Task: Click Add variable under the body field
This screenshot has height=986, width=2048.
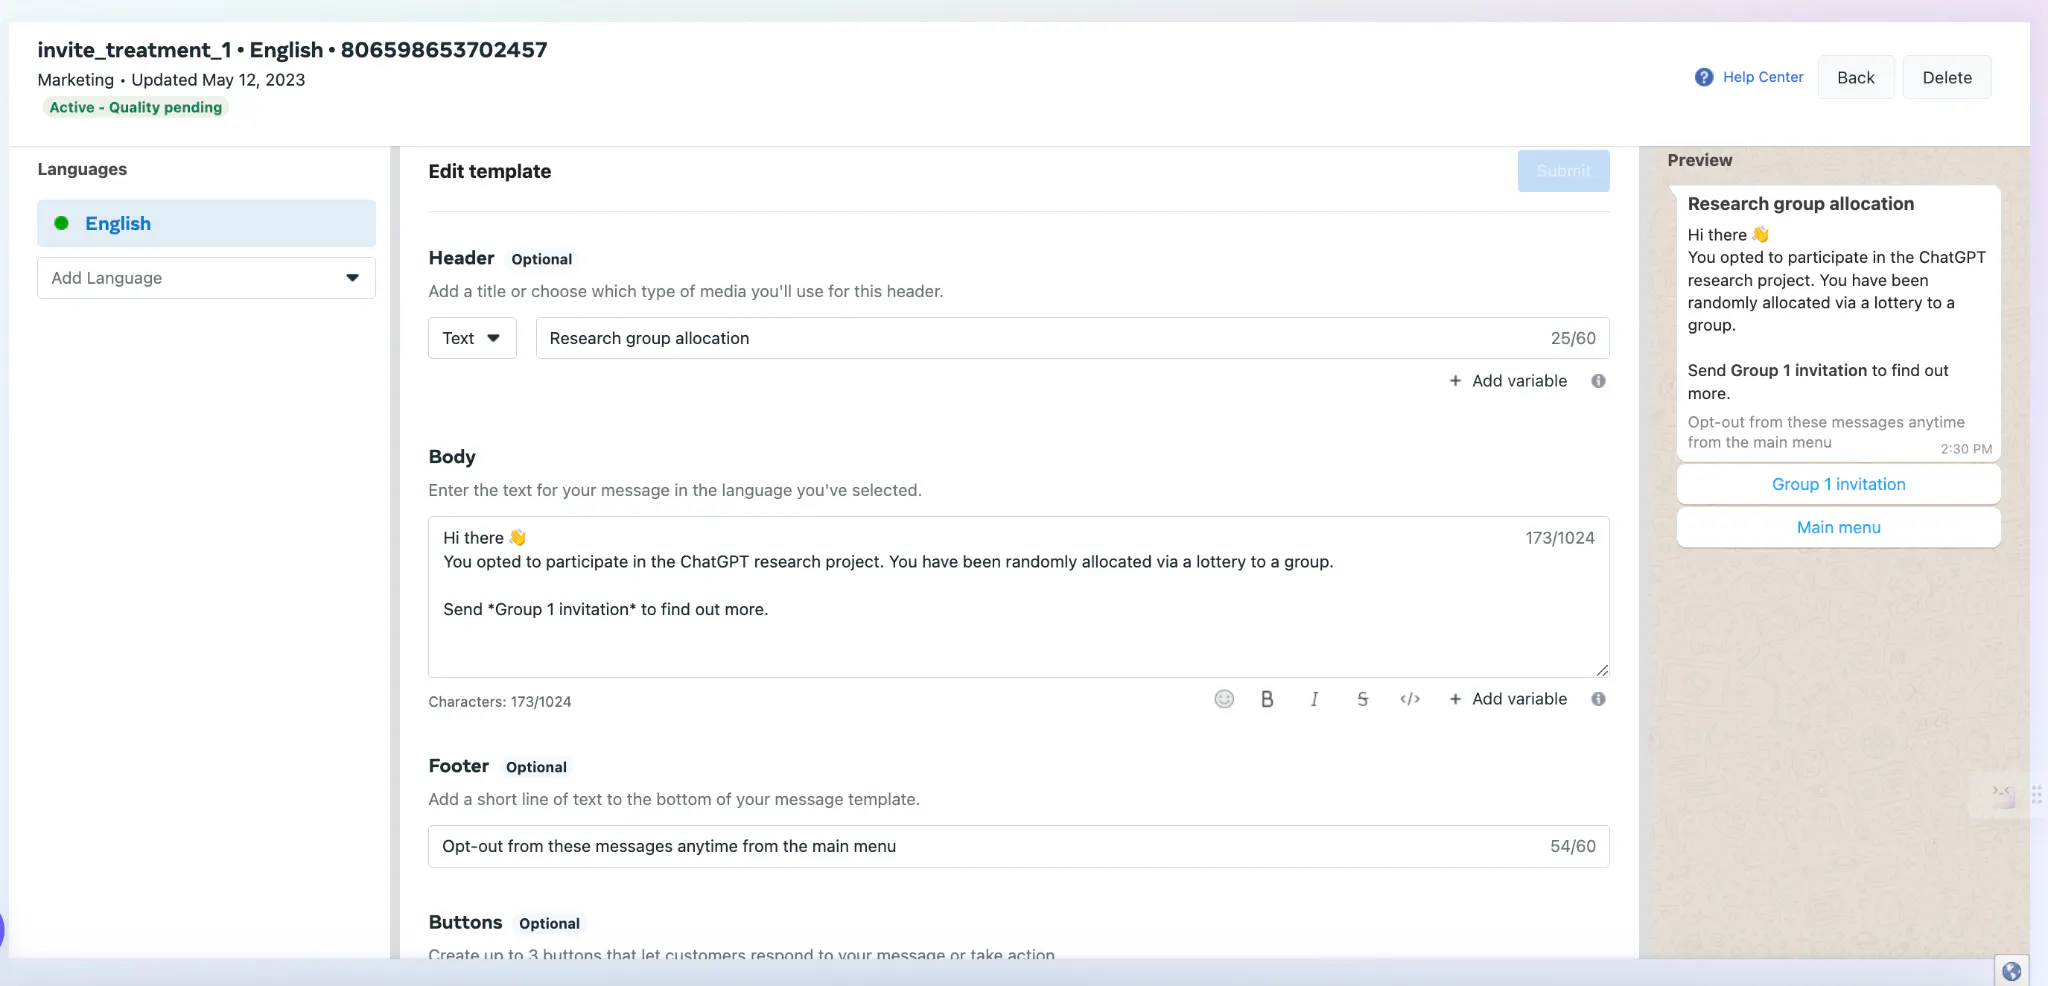Action: [x=1509, y=699]
